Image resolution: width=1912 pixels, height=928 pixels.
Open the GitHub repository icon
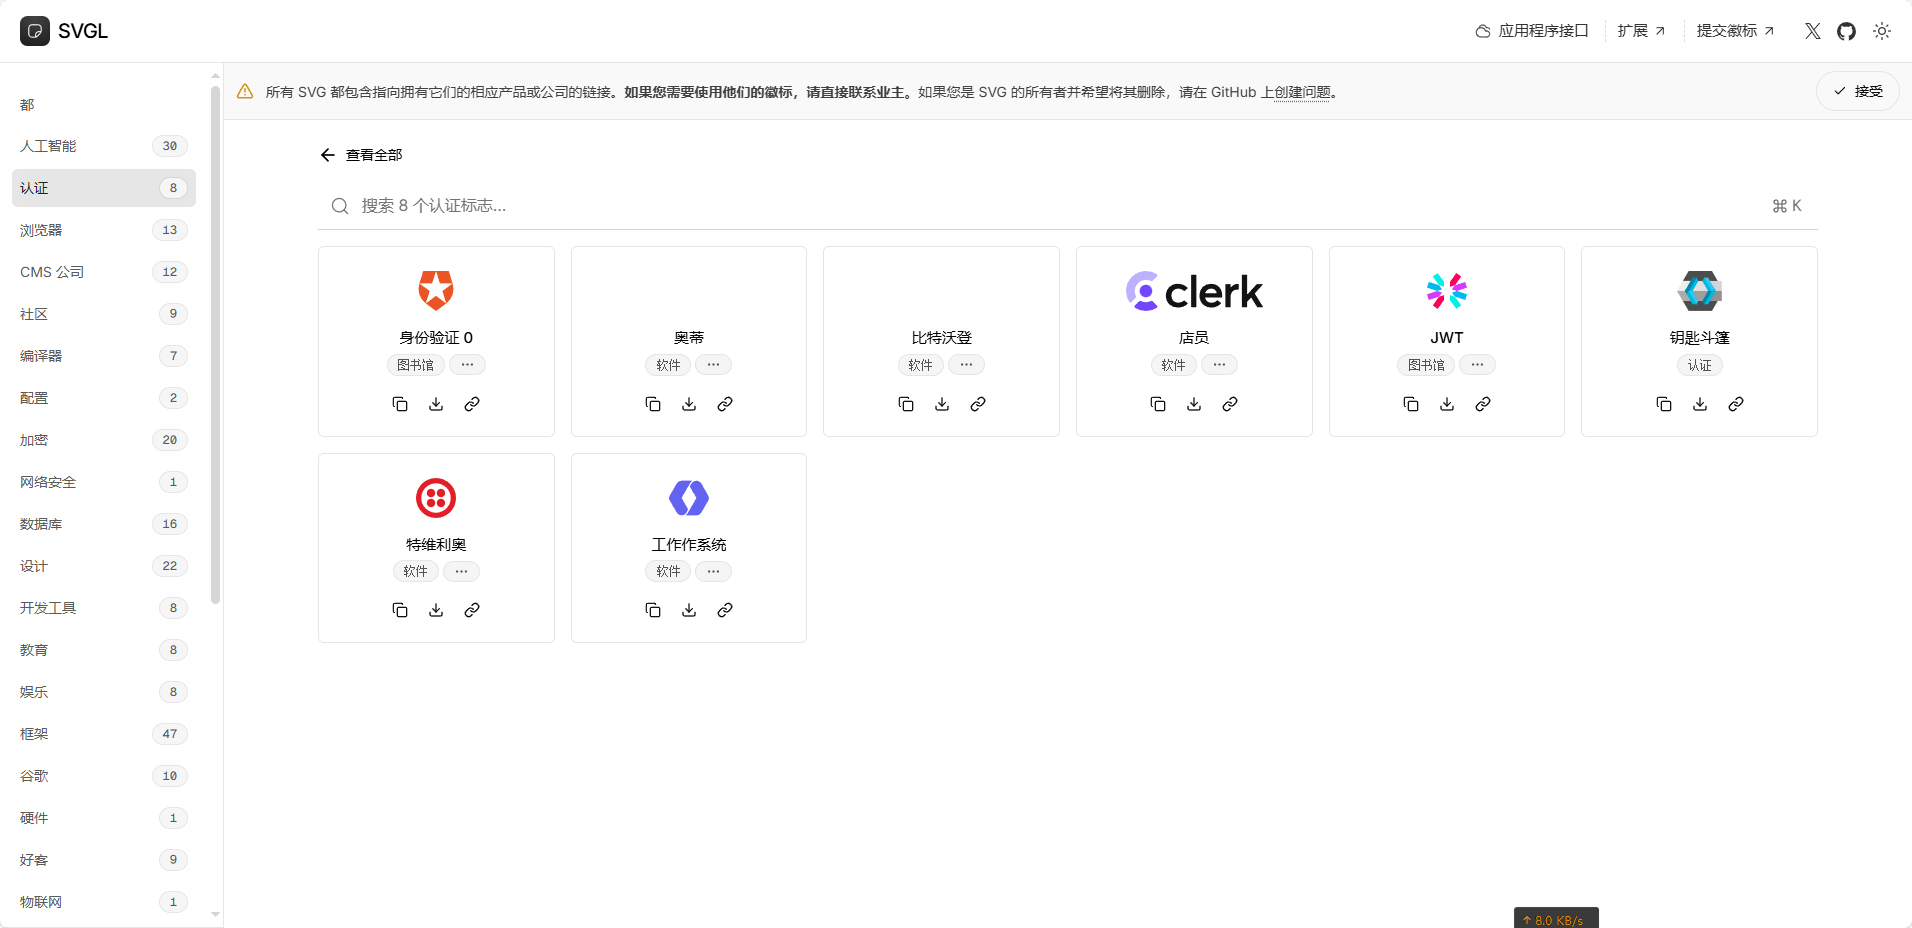[1846, 31]
